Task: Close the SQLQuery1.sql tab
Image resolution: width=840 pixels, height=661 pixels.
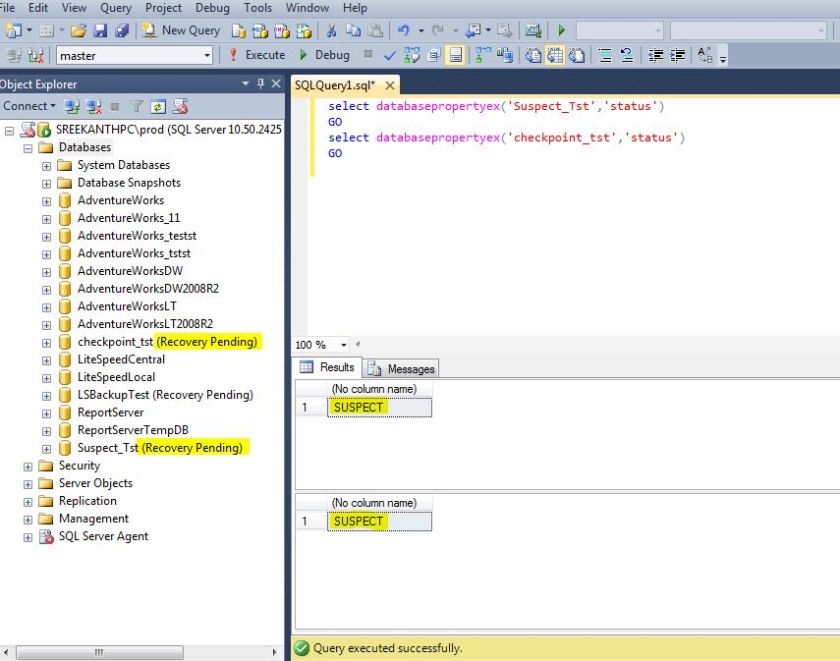Action: coord(390,85)
